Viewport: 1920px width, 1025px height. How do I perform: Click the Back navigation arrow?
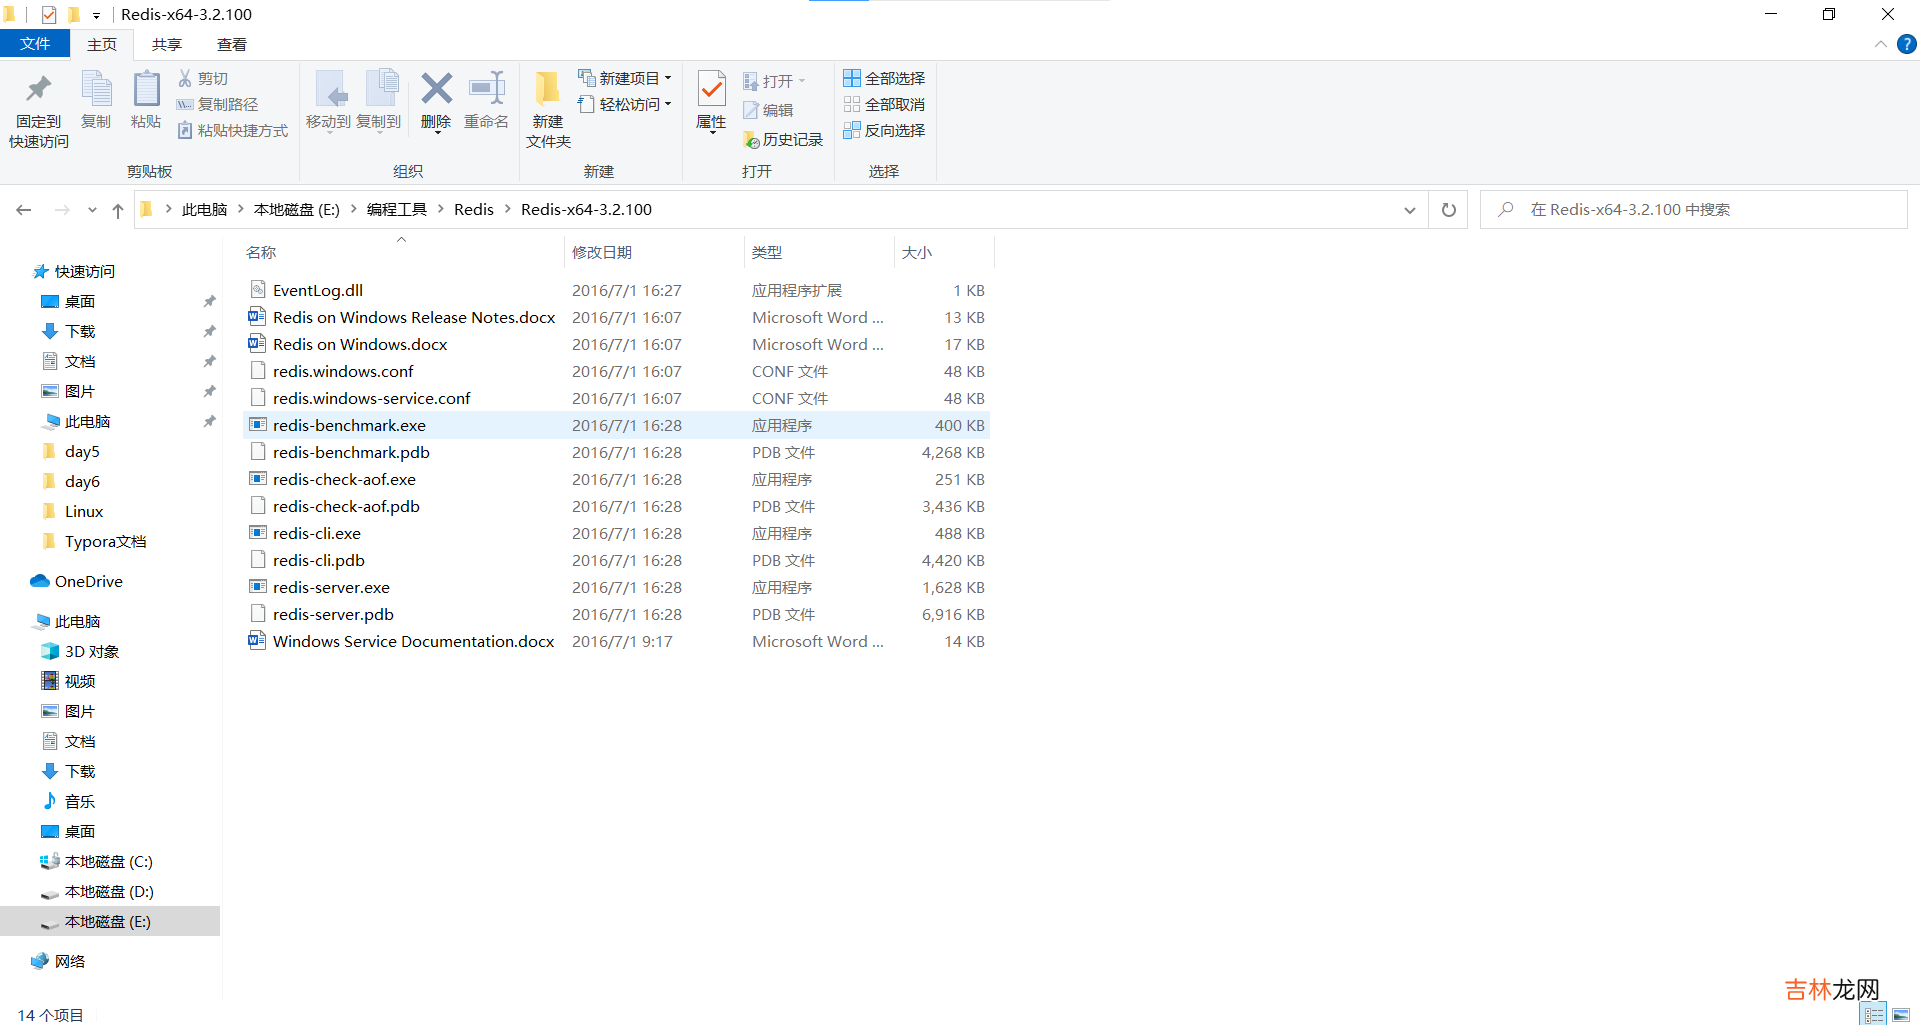24,210
